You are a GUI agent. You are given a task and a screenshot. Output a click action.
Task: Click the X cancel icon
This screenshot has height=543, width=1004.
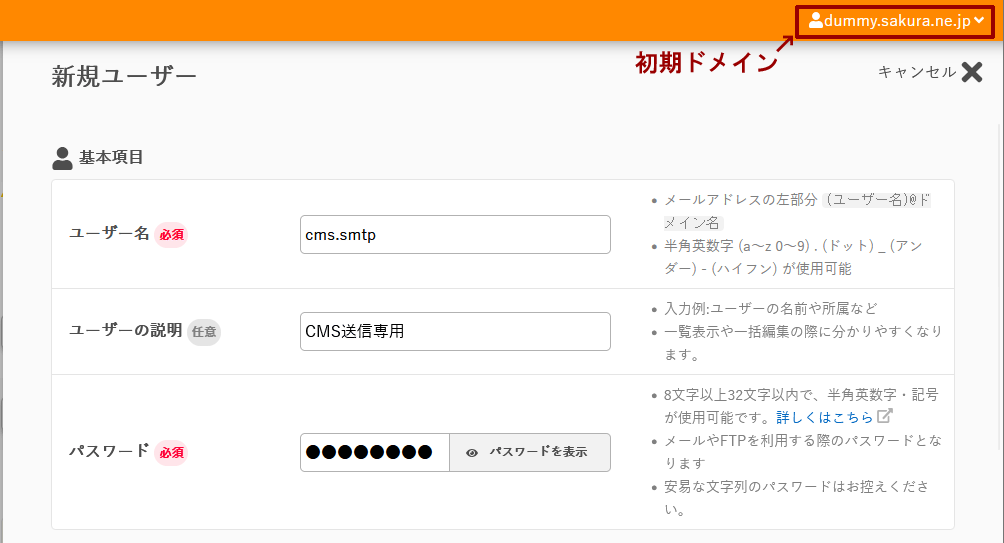point(972,72)
